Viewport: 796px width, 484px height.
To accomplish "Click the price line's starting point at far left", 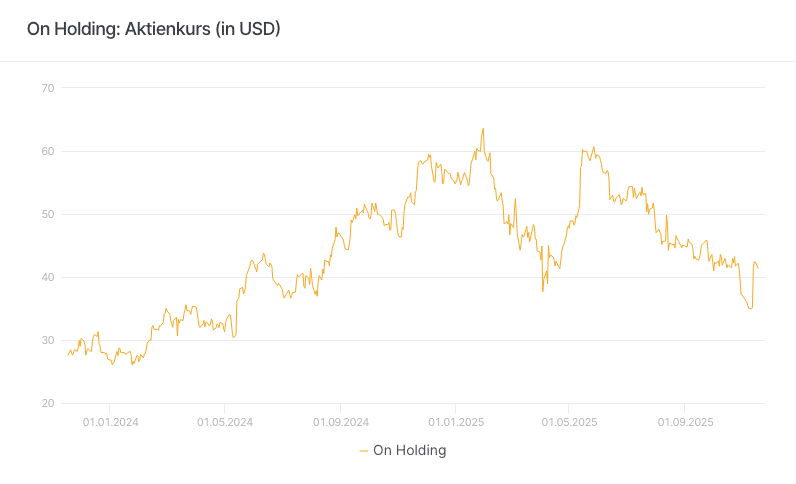I will coord(67,355).
